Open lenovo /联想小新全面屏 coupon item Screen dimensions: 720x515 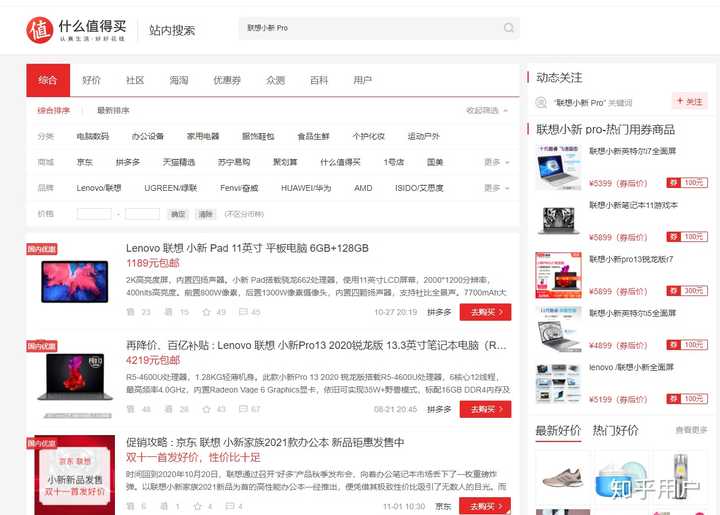(631, 367)
